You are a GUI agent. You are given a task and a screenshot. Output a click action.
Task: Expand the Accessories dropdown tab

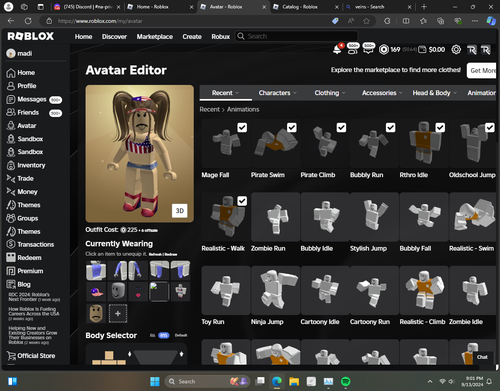(x=382, y=93)
